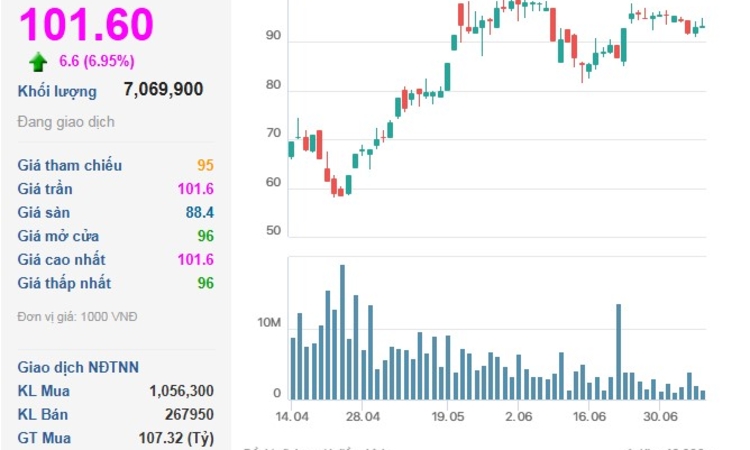Click the Giá thấp nhất label
The width and height of the screenshot is (750, 450).
[x=63, y=283]
